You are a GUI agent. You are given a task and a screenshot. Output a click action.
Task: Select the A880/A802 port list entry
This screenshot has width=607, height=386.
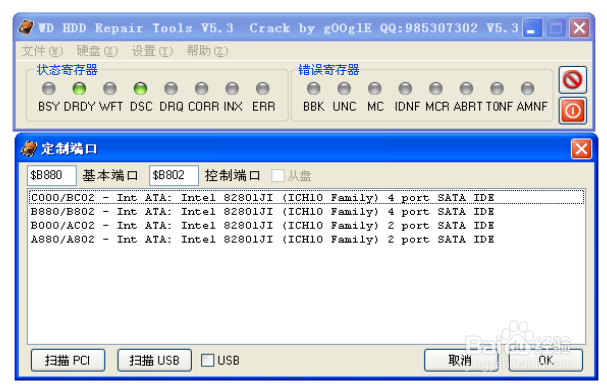tap(306, 239)
